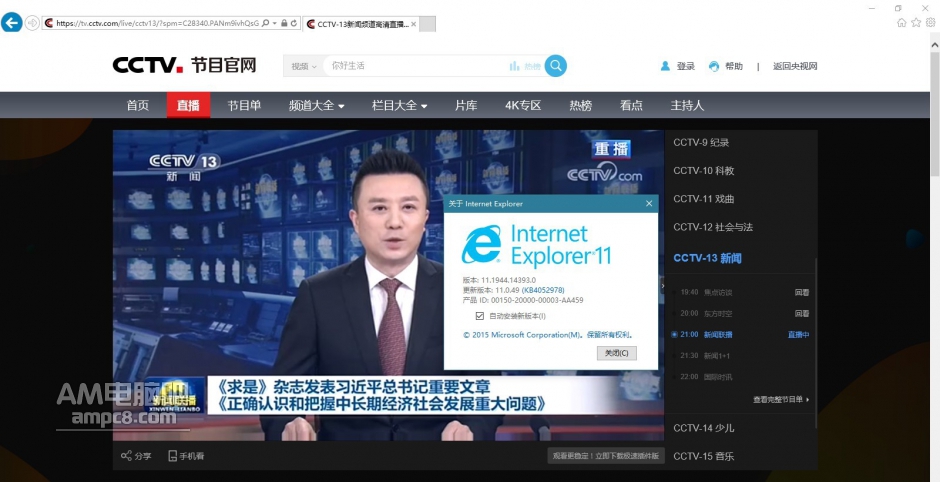The width and height of the screenshot is (940, 482).
Task: Open the IE Tools gear icon
Action: point(930,23)
